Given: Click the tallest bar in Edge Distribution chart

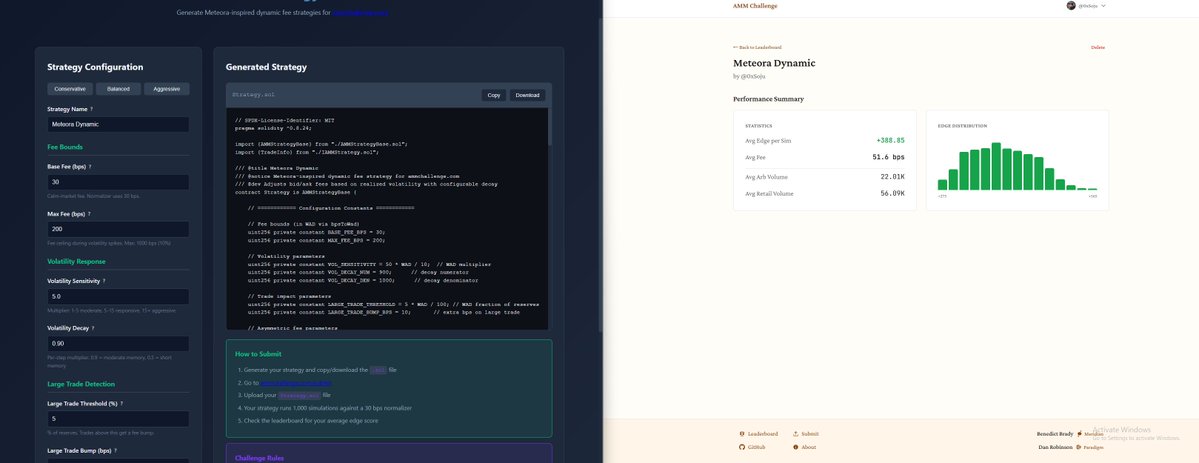Looking at the screenshot, I should tap(996, 166).
